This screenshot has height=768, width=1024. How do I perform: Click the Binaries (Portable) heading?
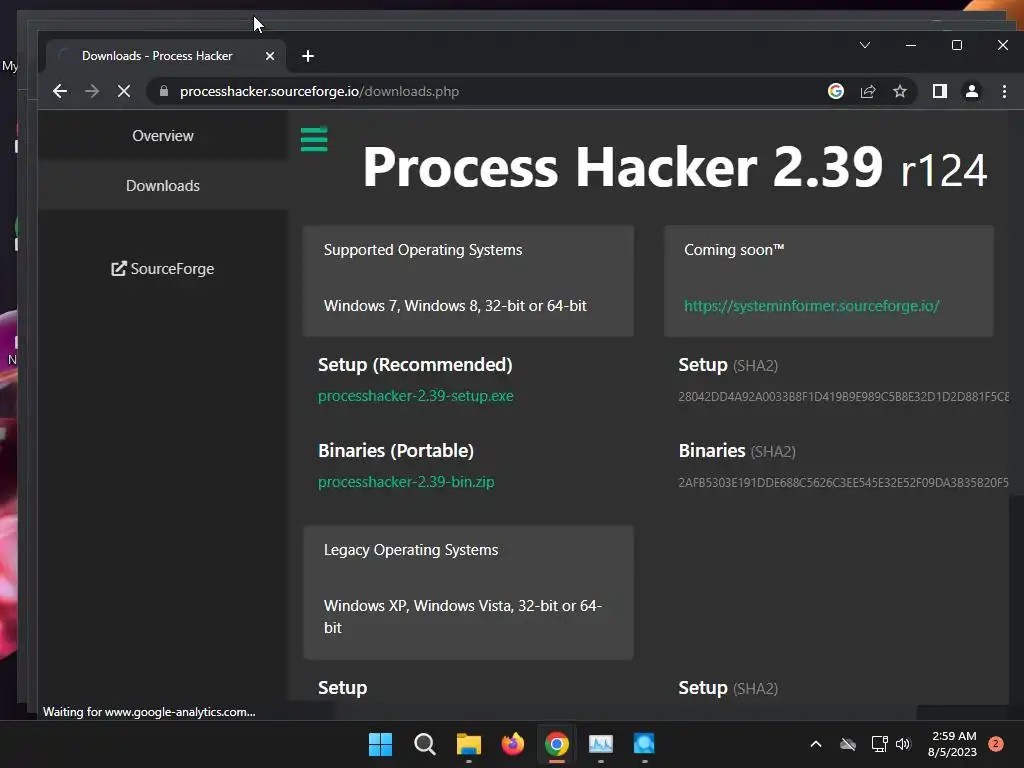click(396, 451)
